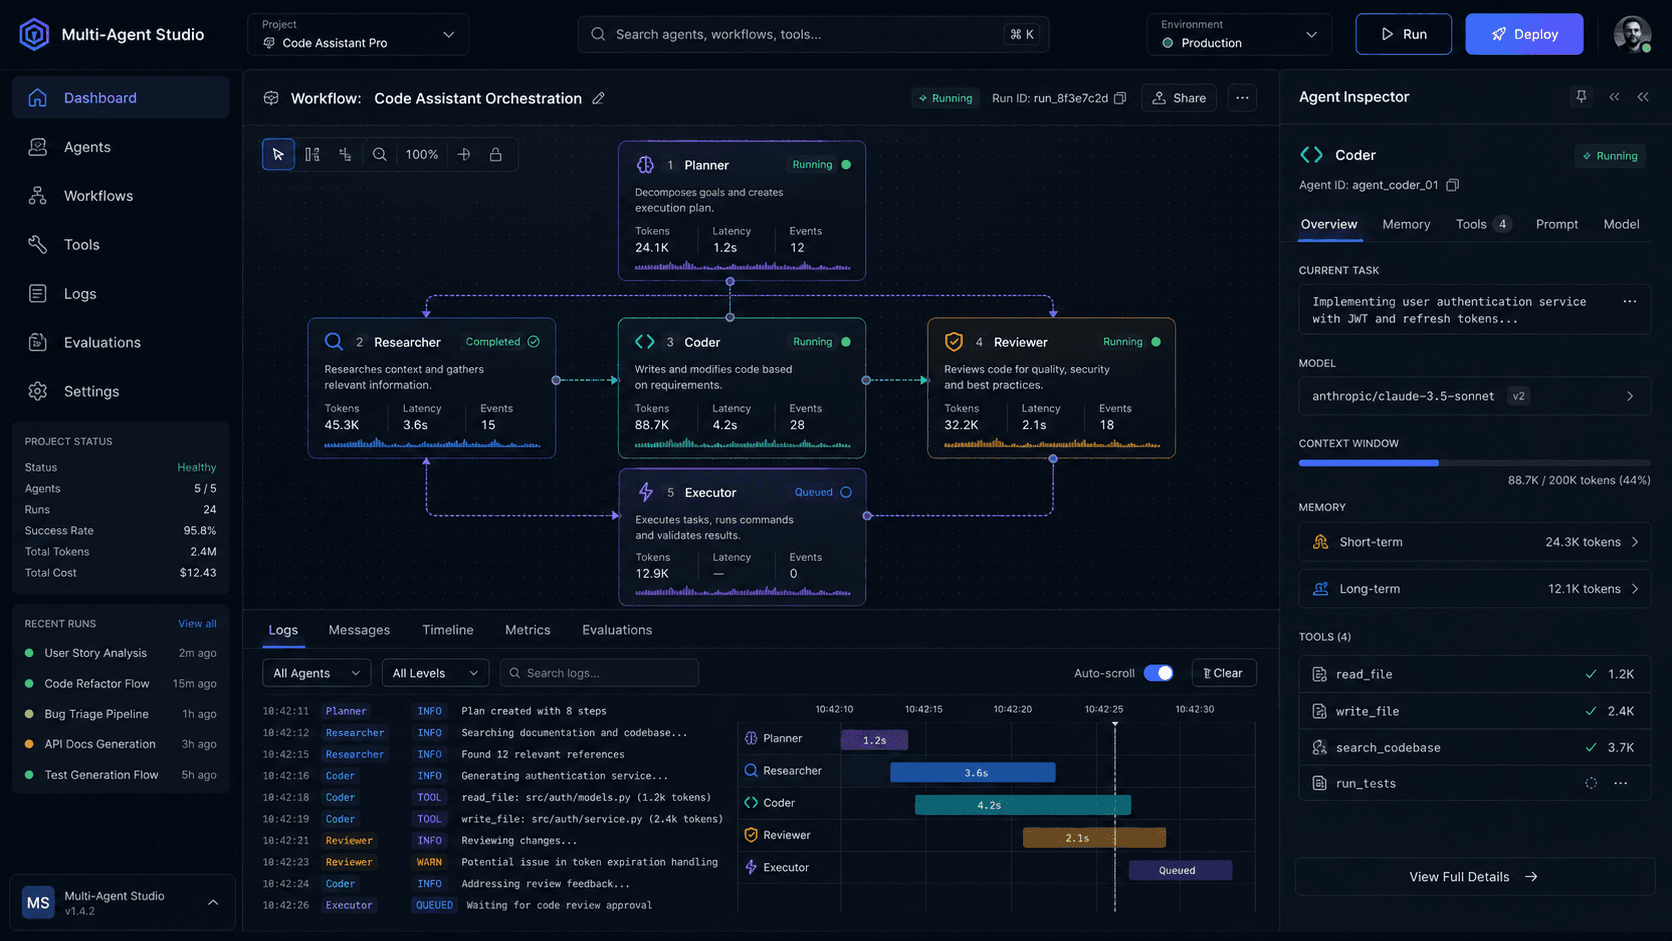Click the zoom magnifier icon in canvas toolbar
The height and width of the screenshot is (941, 1672).
379,154
